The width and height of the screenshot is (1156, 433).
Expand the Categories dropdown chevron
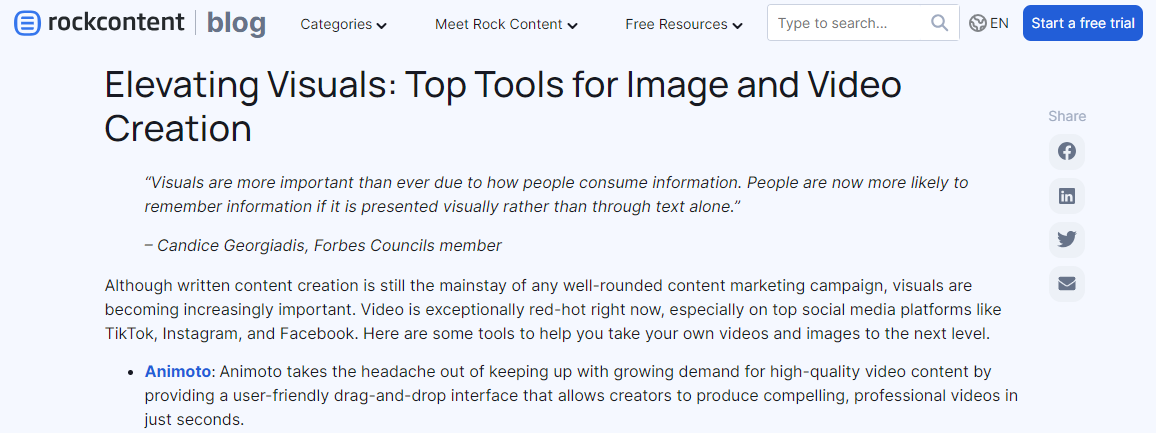point(381,26)
